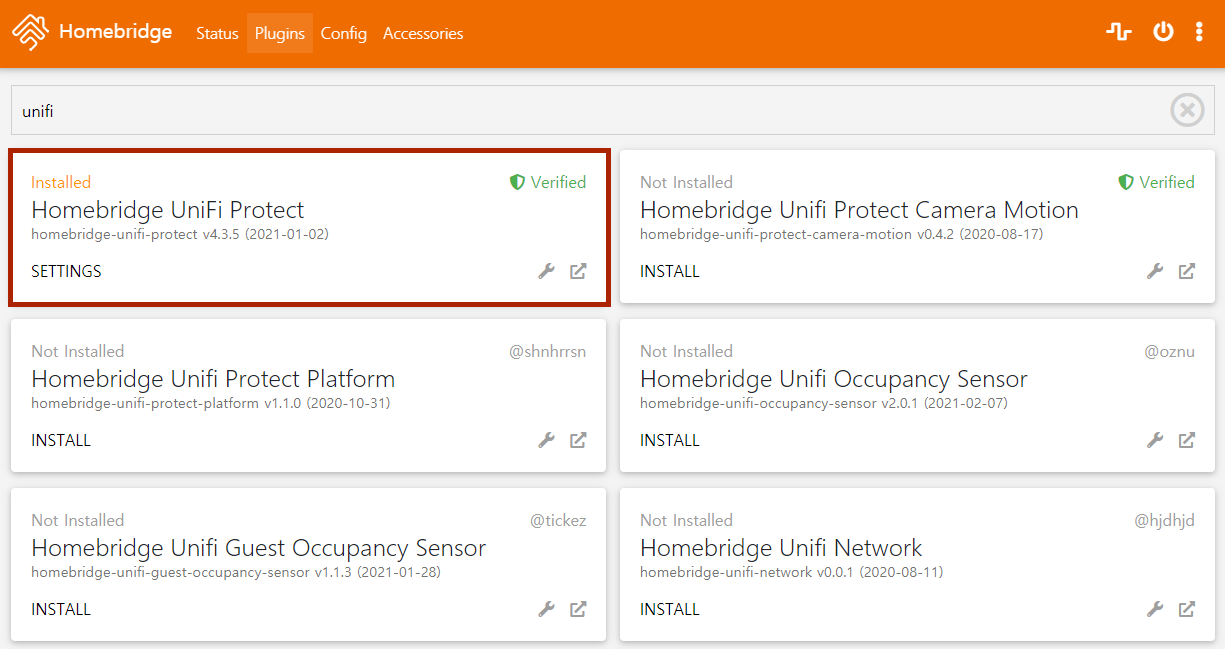
Task: Click the Homebridge Unifi Protect Camera Motion title
Action: pos(859,210)
